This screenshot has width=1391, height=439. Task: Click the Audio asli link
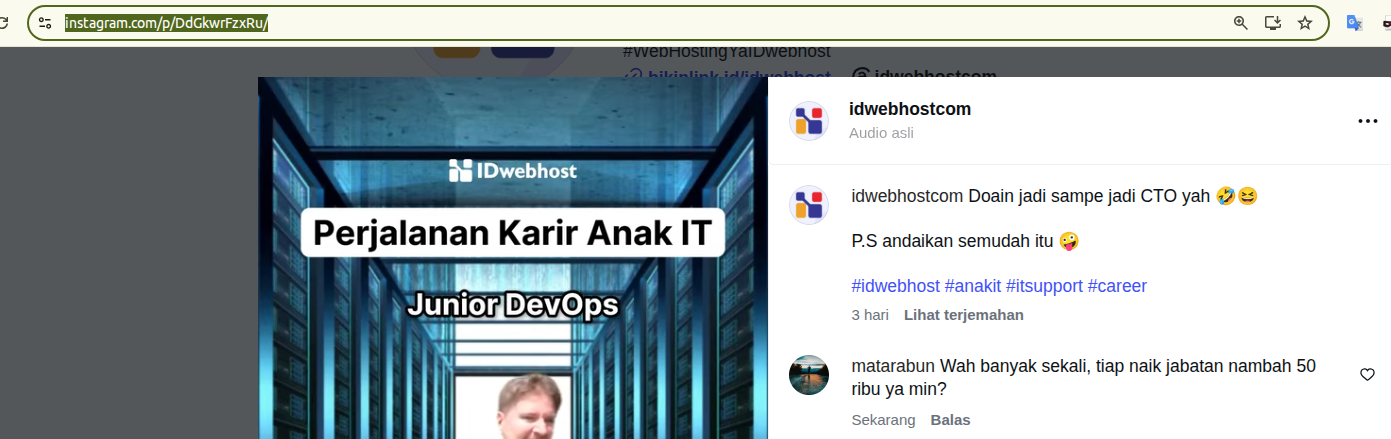click(881, 133)
